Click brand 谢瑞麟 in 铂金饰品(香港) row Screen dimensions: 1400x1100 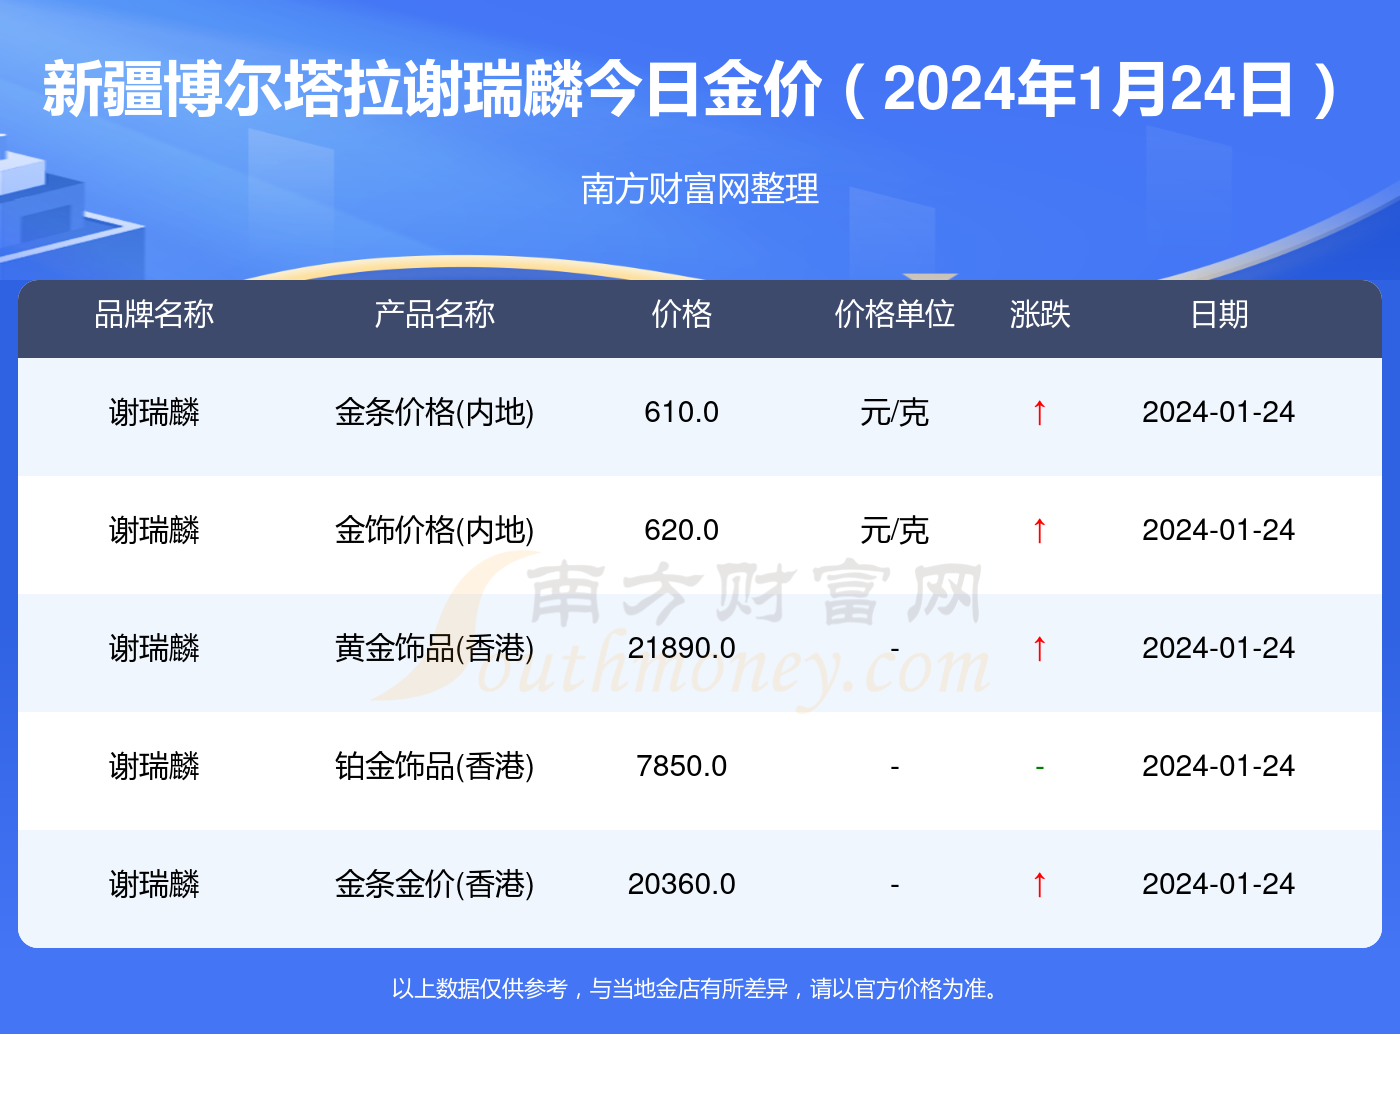[154, 766]
